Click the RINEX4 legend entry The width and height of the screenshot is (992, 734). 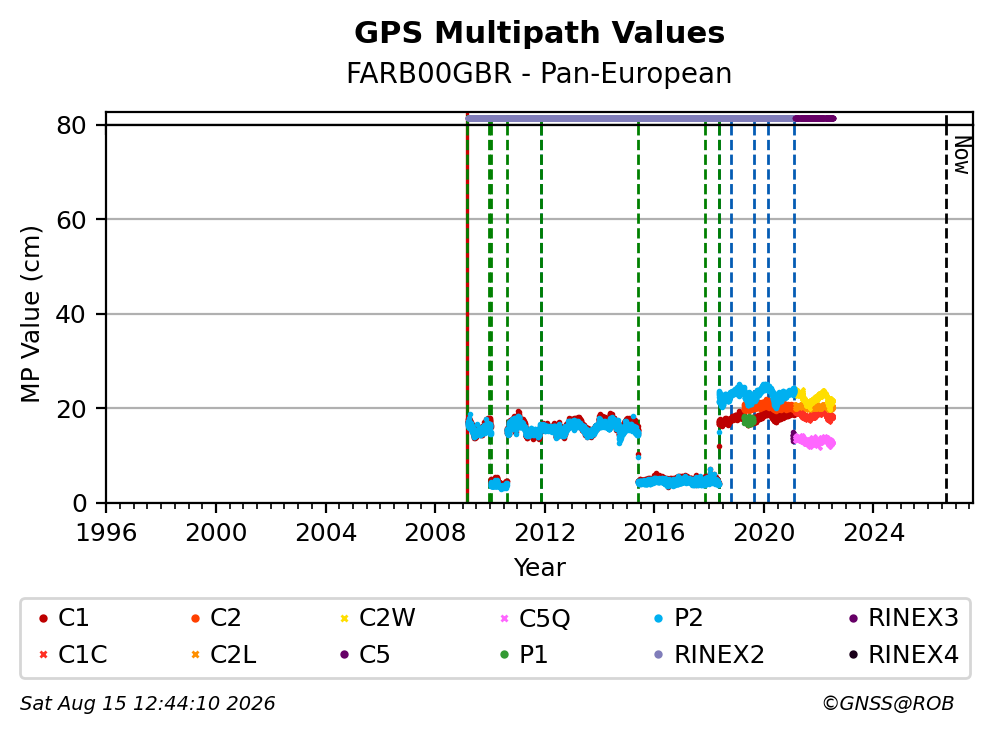[x=904, y=655]
